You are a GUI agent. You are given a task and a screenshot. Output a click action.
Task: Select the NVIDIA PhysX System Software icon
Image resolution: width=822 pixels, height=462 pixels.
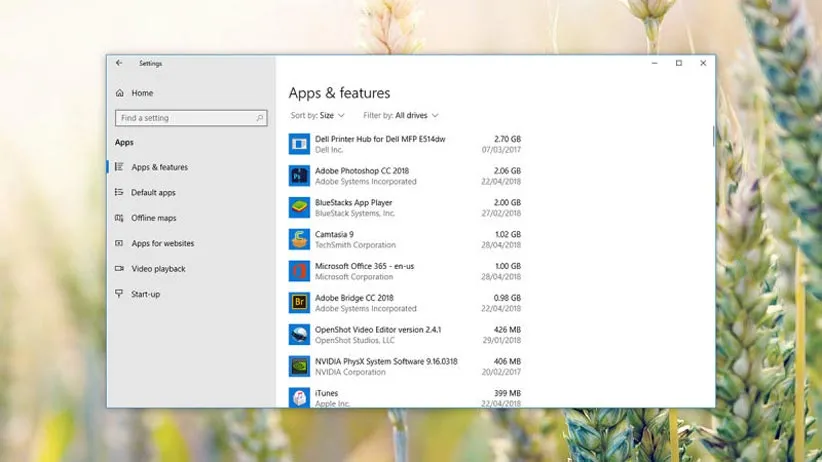point(299,366)
